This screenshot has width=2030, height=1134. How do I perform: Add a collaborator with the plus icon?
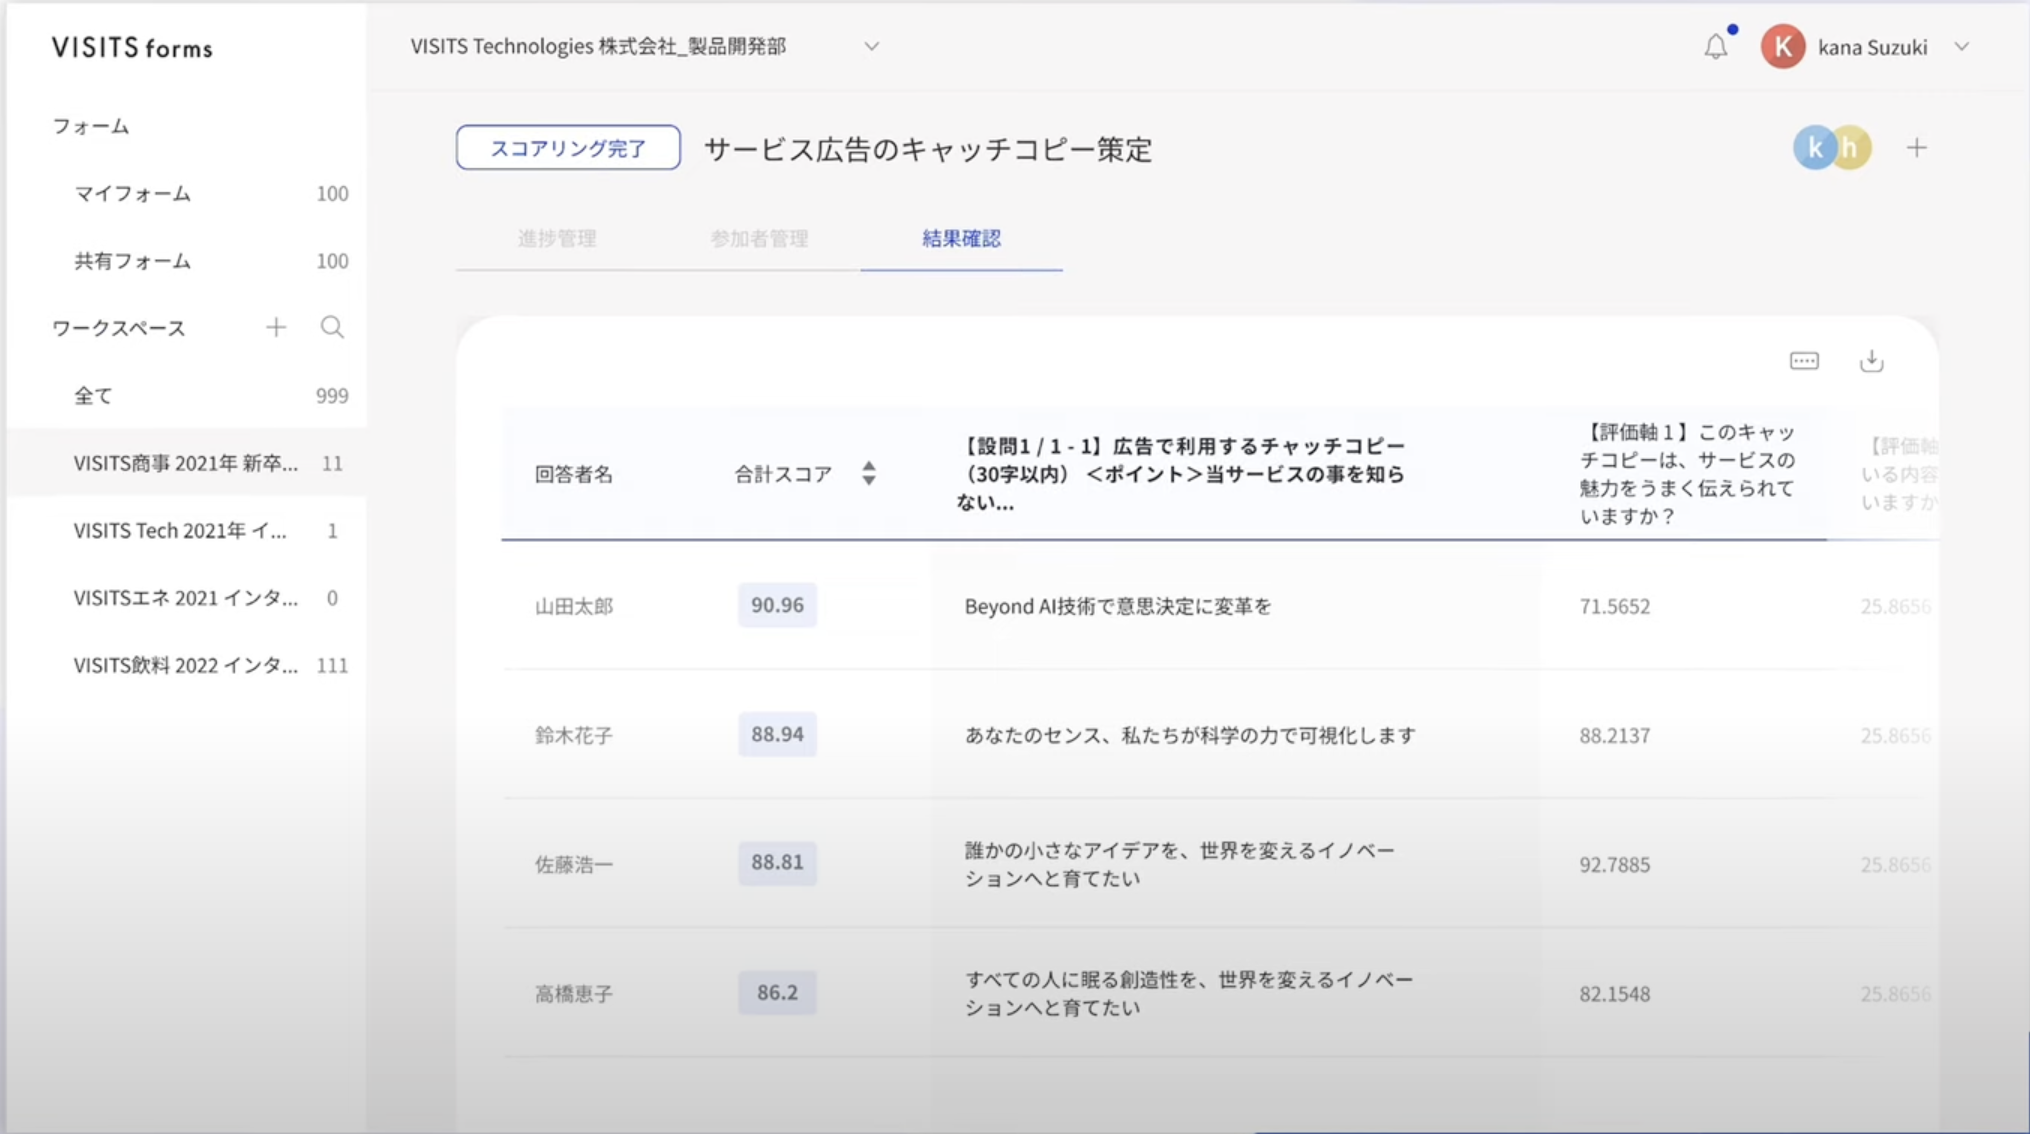(1917, 148)
